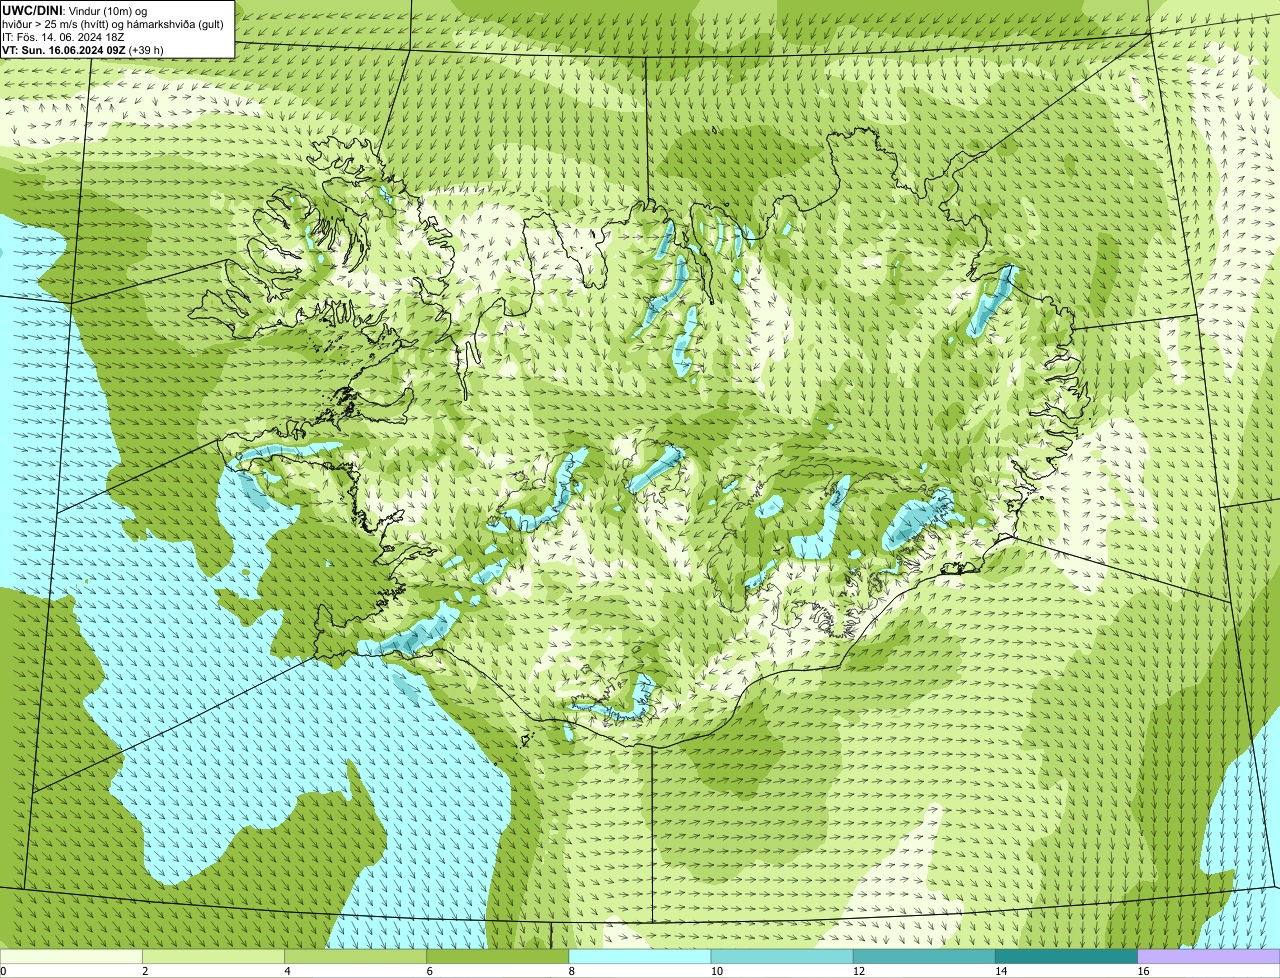Click the legend value "2"
Viewport: 1280px width, 978px height.
click(145, 971)
